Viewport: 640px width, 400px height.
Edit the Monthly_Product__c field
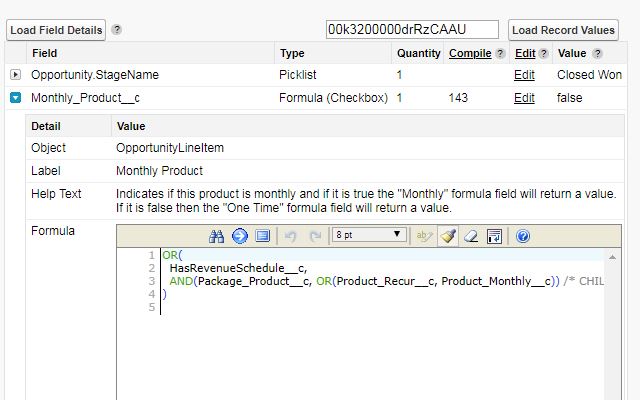(x=524, y=98)
